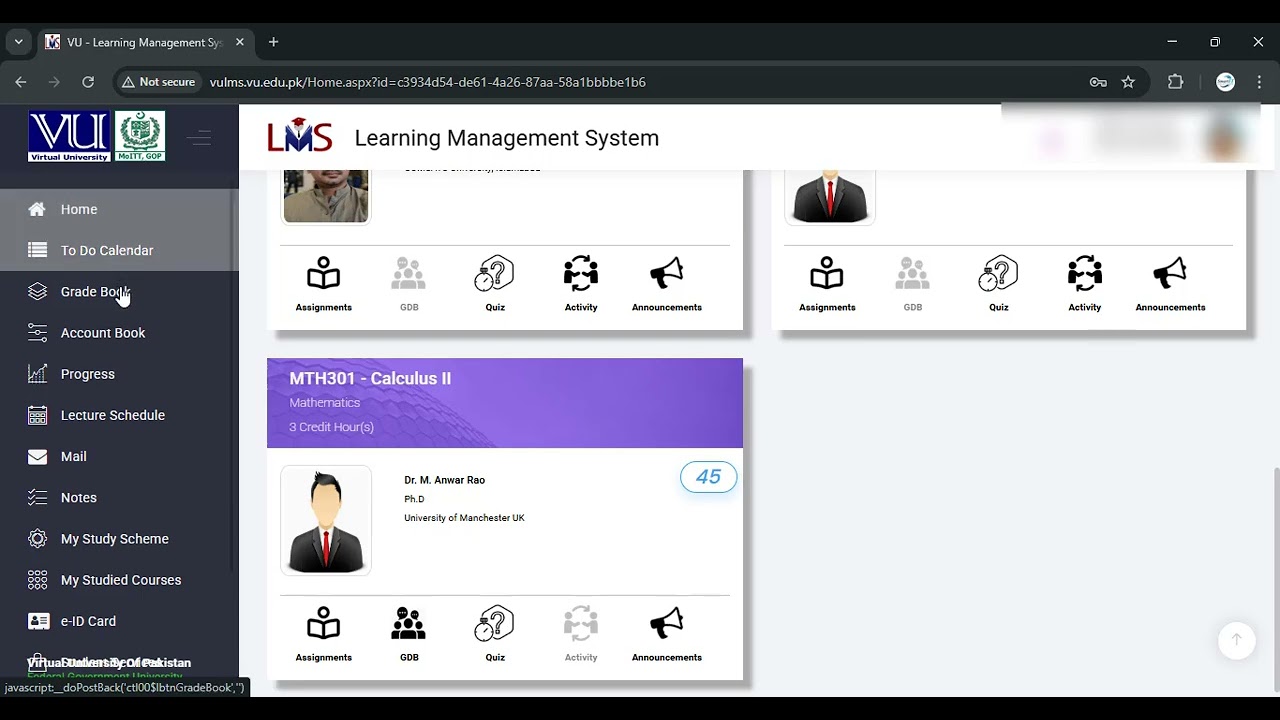This screenshot has width=1280, height=720.
Task: Open GDB in top-left course card
Action: (x=409, y=284)
